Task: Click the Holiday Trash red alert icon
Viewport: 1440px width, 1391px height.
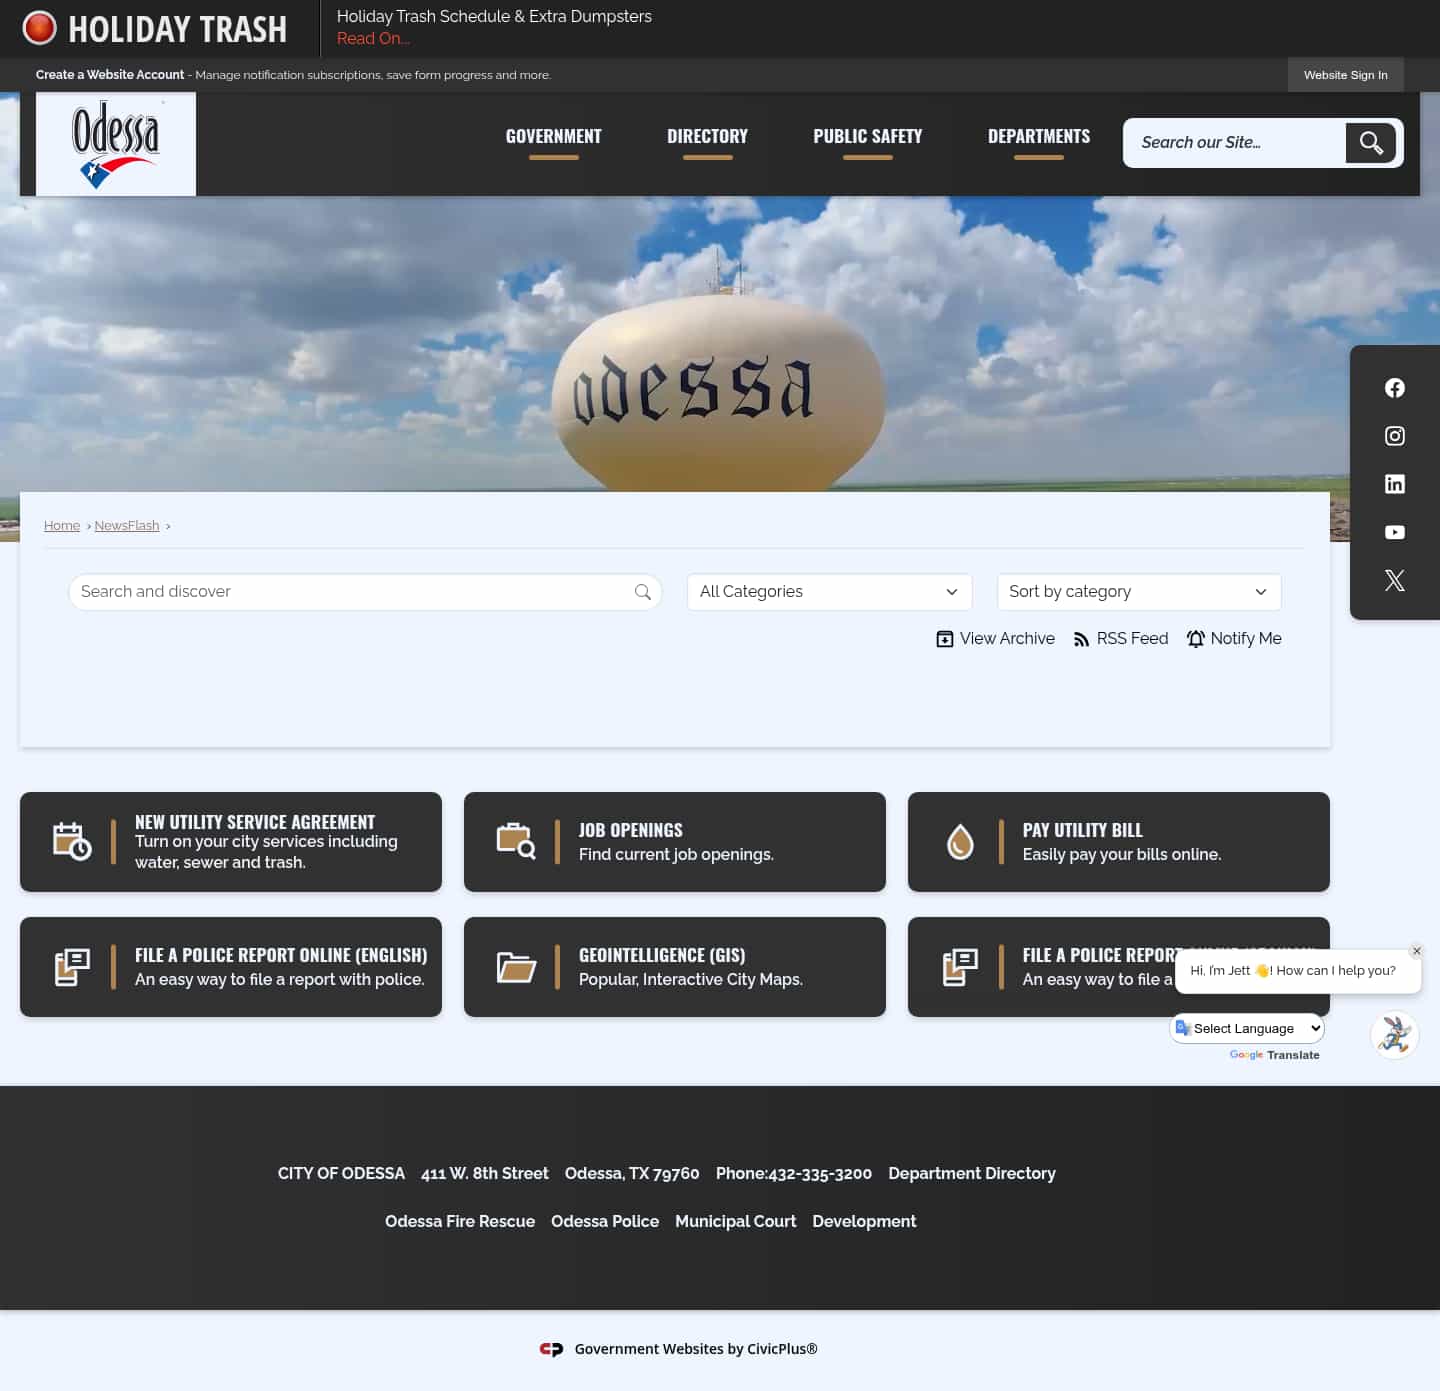Action: [x=39, y=27]
